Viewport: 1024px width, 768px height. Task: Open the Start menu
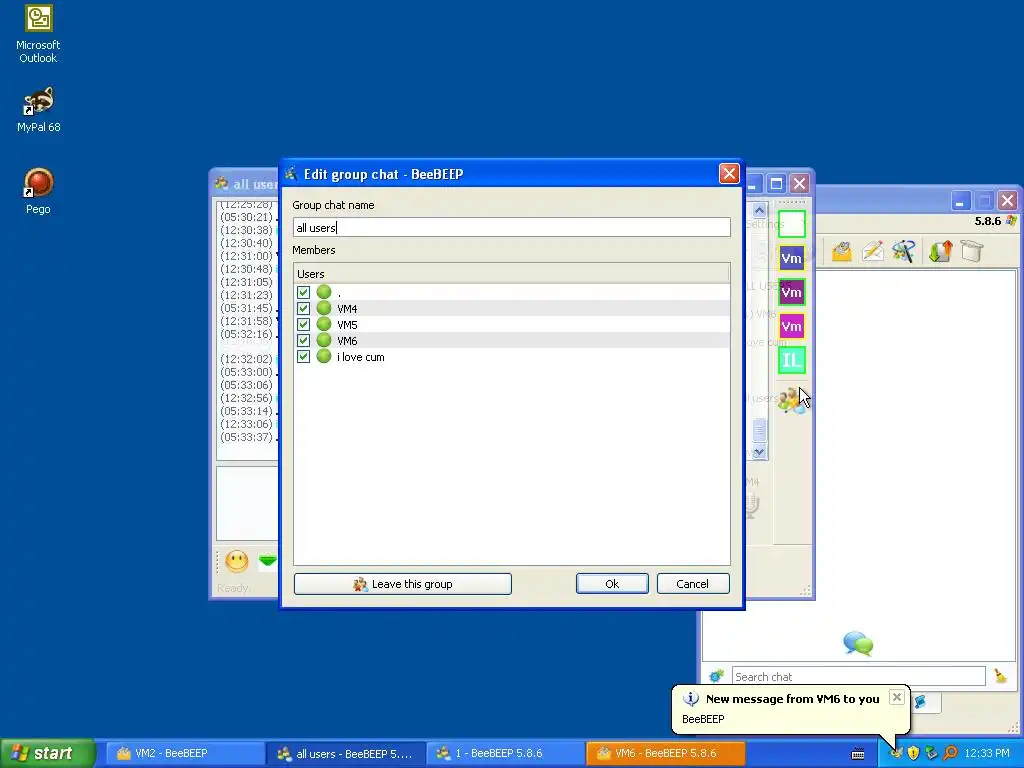point(47,753)
